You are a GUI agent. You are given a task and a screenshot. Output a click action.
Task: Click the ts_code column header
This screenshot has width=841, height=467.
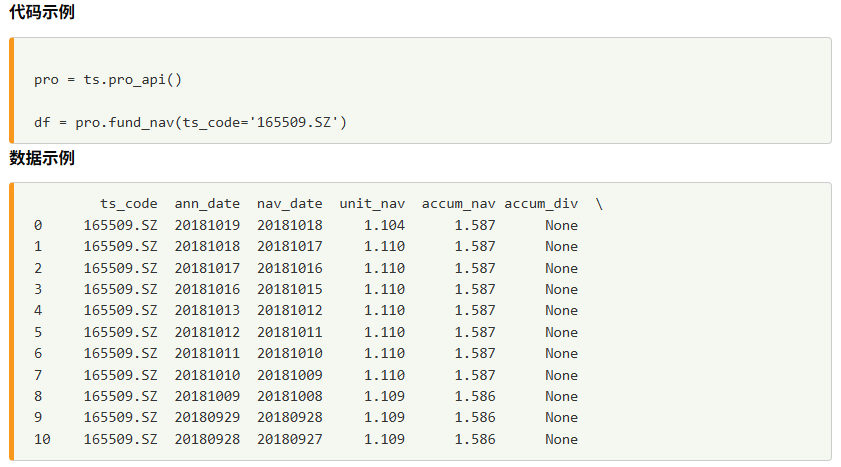tap(128, 204)
